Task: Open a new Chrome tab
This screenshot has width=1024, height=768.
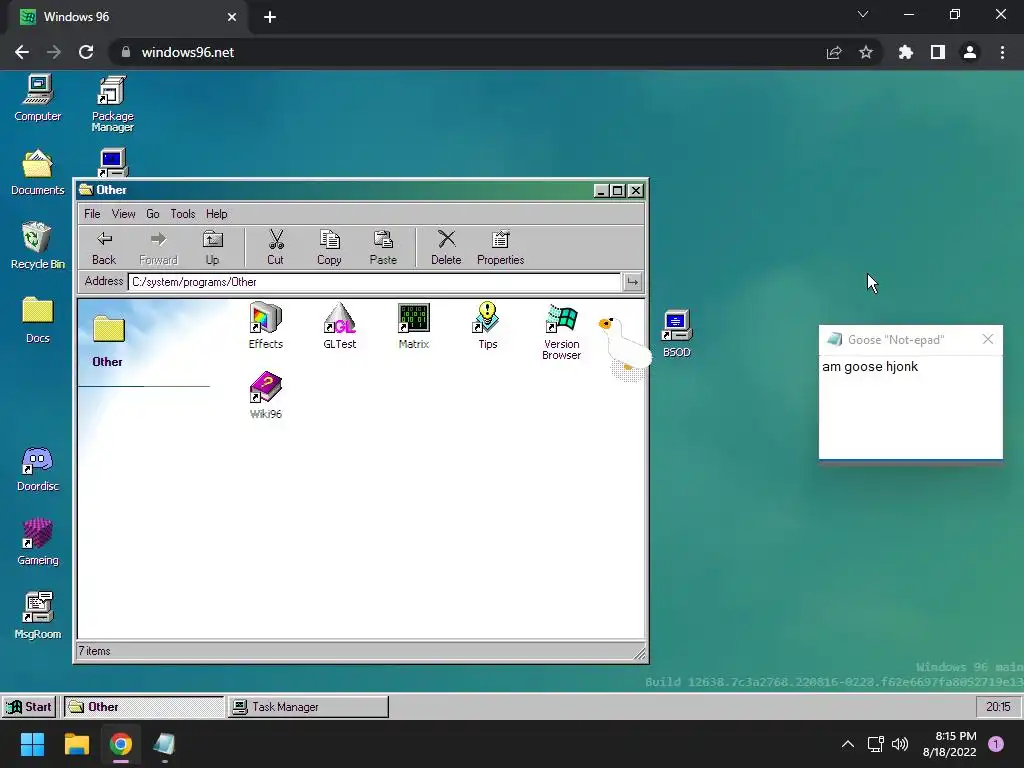Action: (270, 17)
